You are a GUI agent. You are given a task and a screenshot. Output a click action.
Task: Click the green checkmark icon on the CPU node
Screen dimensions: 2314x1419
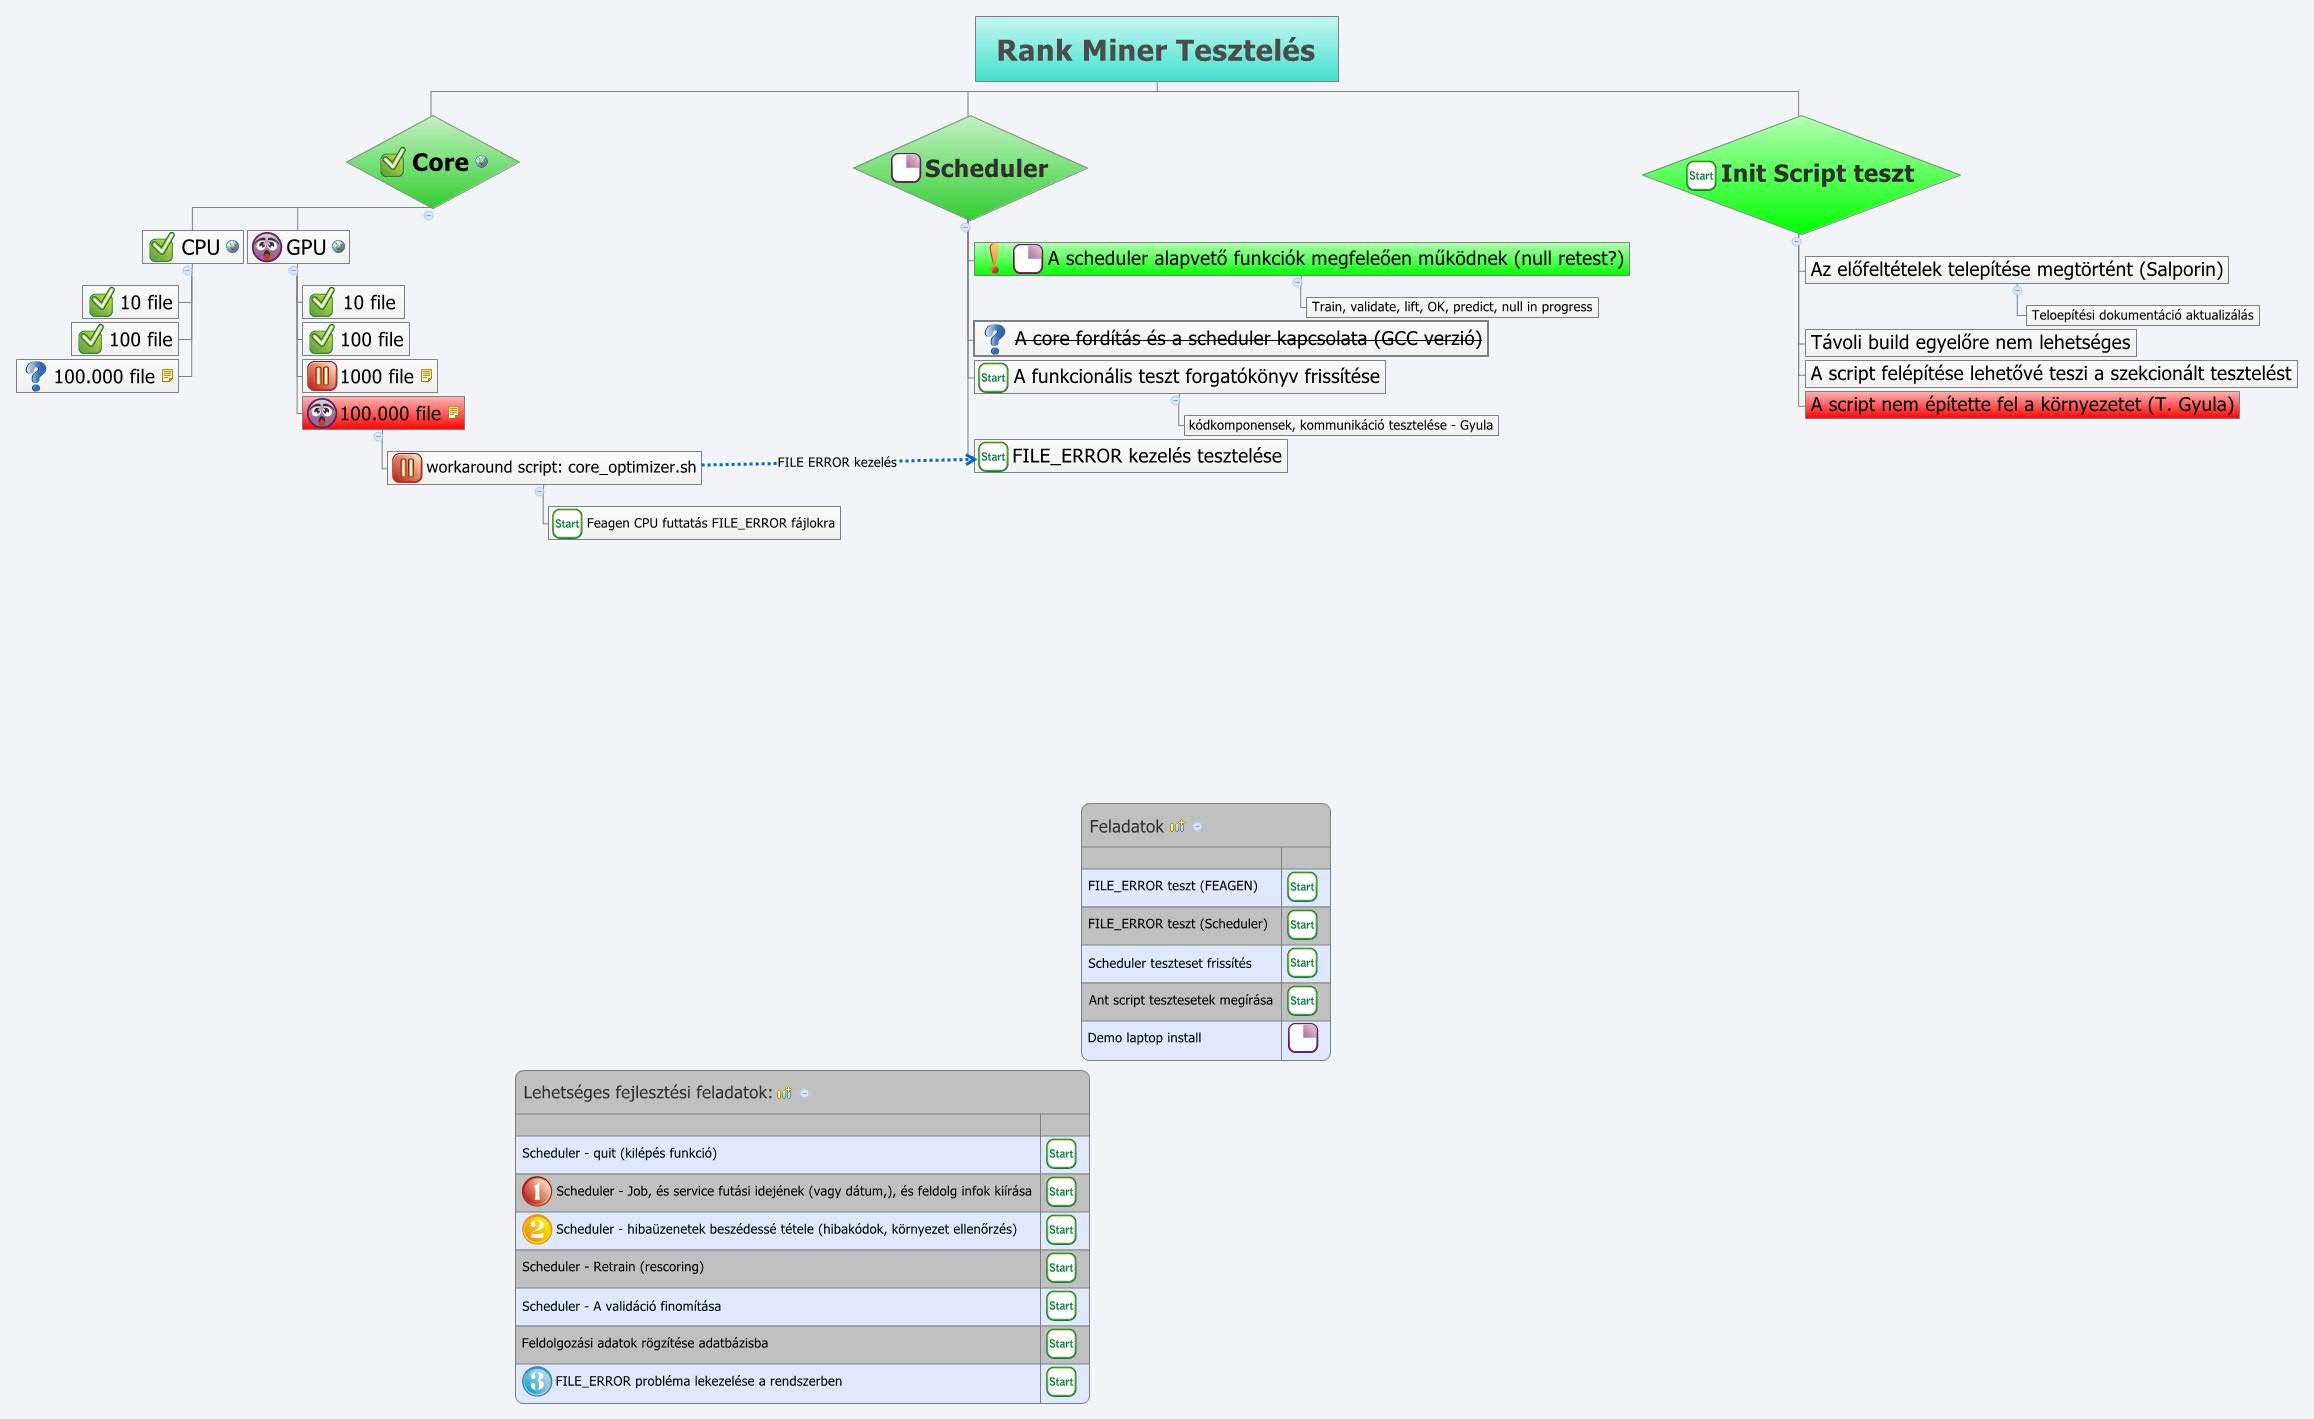click(163, 247)
